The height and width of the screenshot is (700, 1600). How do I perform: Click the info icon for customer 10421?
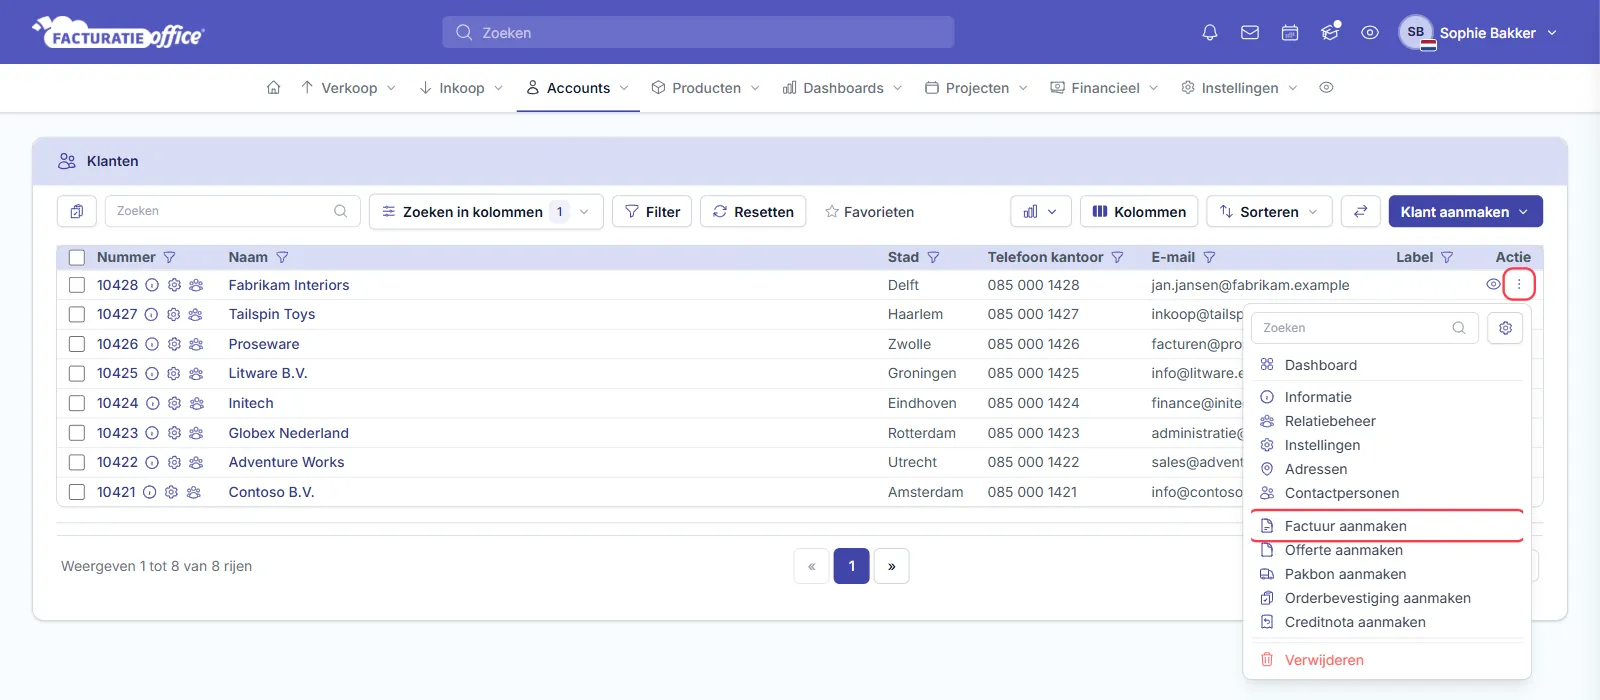pos(150,492)
